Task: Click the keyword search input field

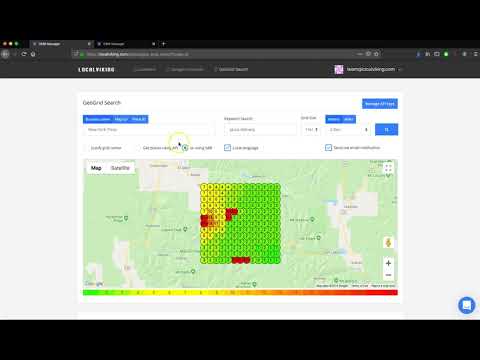Action: [x=260, y=129]
